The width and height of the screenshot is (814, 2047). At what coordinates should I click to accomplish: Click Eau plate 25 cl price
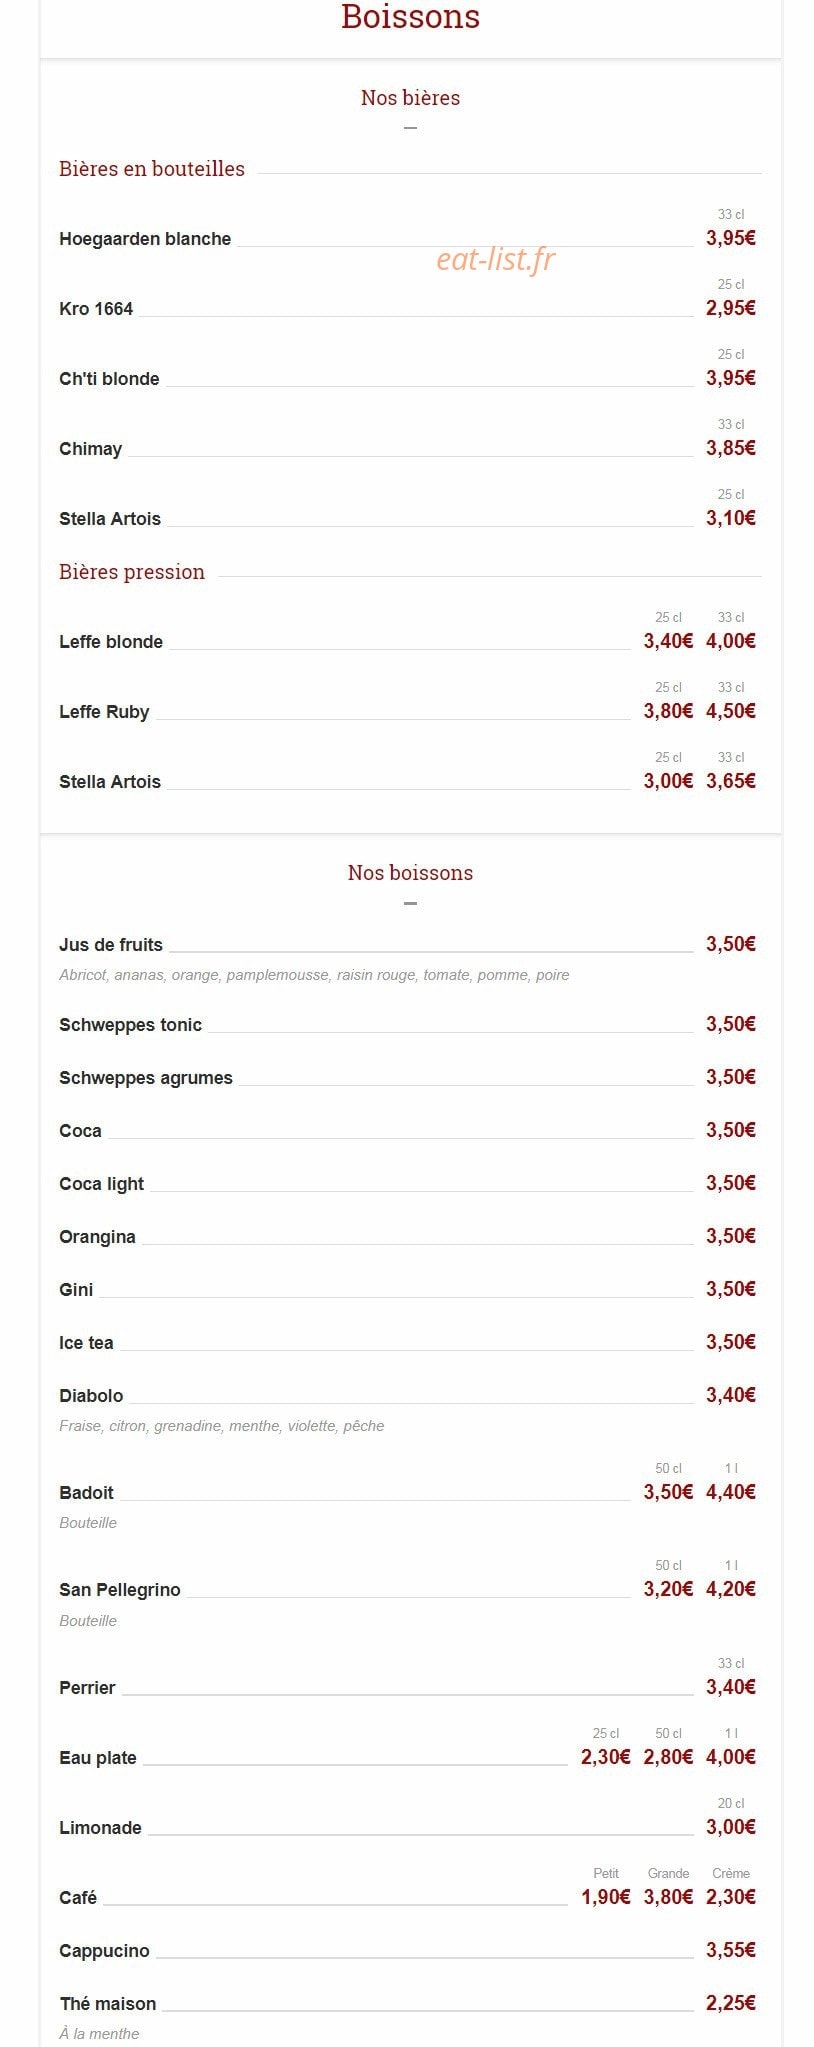(606, 1757)
